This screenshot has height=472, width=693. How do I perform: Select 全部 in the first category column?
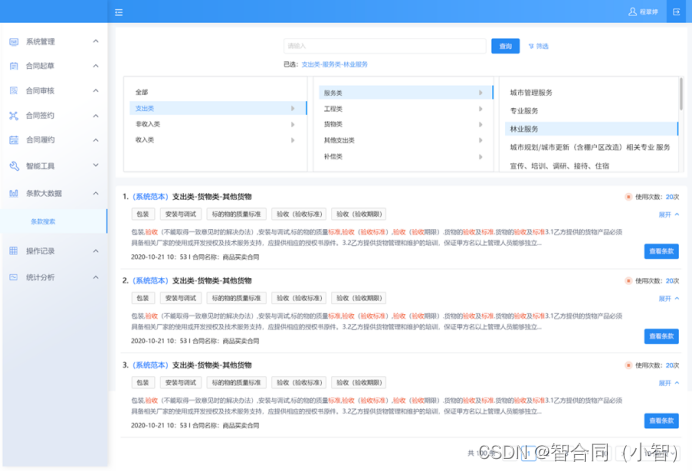[142, 92]
